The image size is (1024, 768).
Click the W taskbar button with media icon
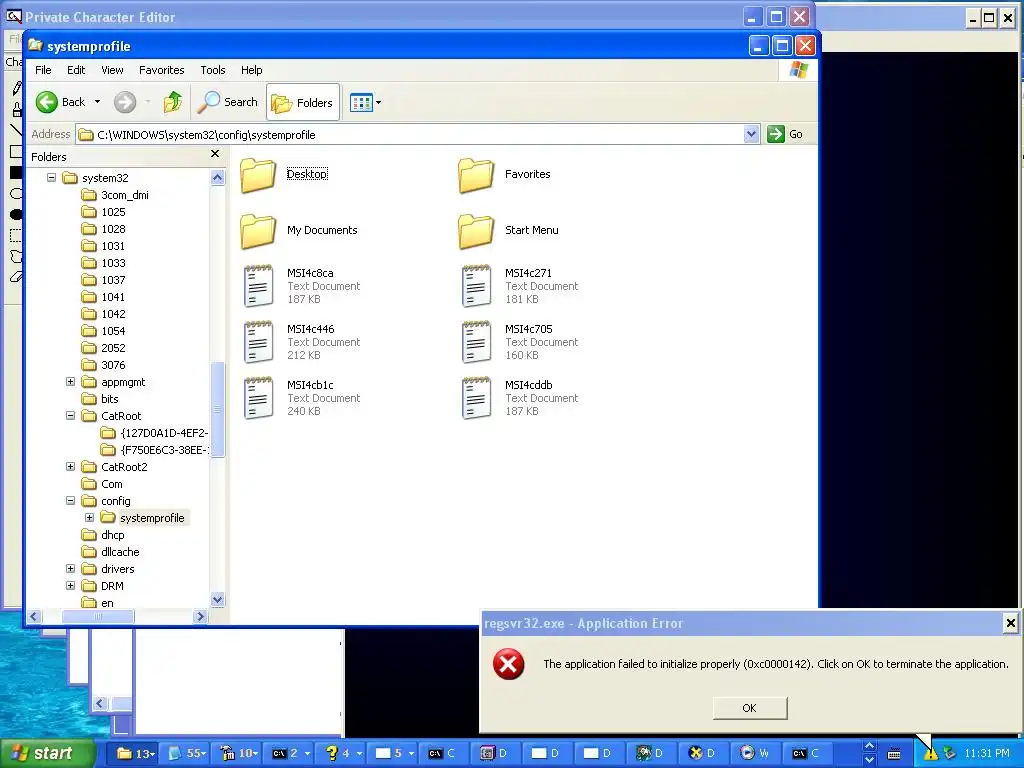[x=755, y=753]
